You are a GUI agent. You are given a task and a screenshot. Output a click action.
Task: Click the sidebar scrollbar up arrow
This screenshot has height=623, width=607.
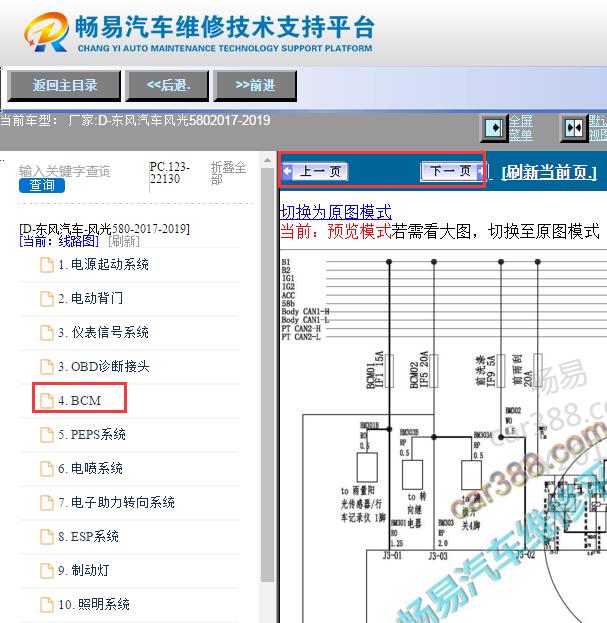tap(267, 161)
